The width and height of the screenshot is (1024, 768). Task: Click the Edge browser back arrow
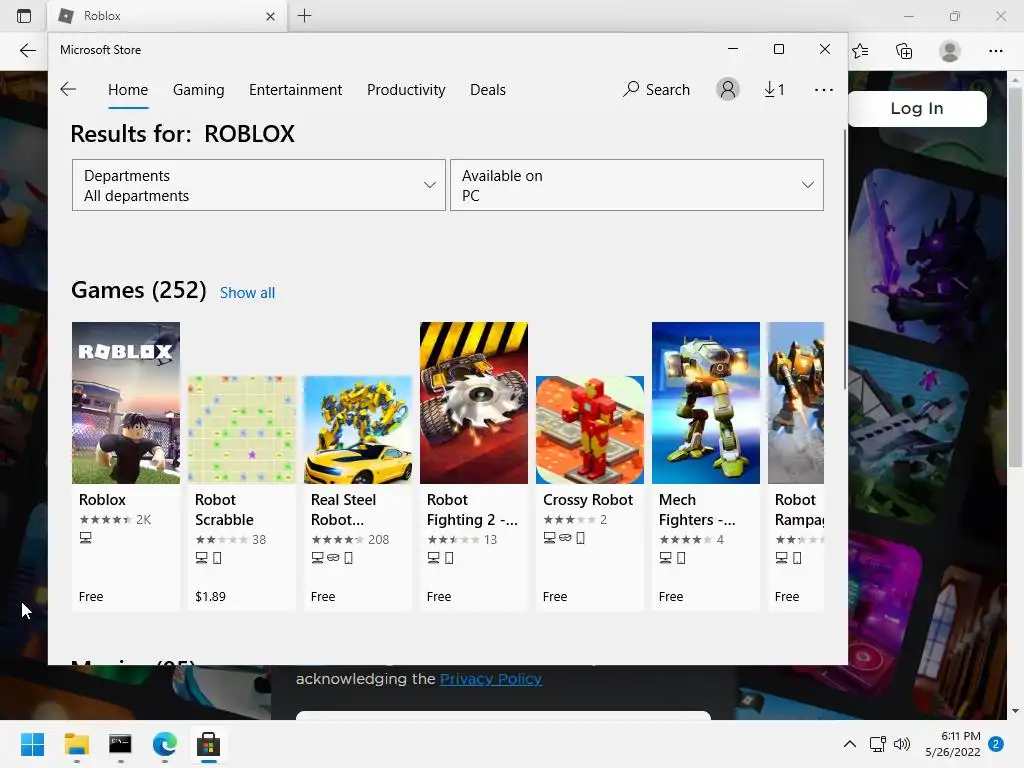pyautogui.click(x=27, y=51)
